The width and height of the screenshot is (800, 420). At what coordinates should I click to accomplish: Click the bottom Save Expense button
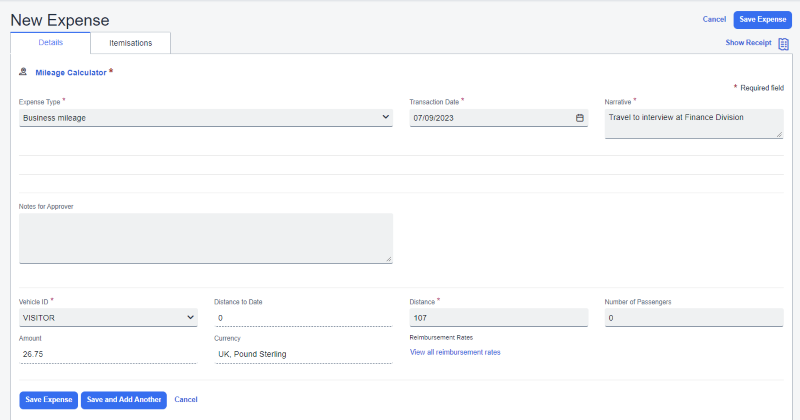click(x=48, y=399)
